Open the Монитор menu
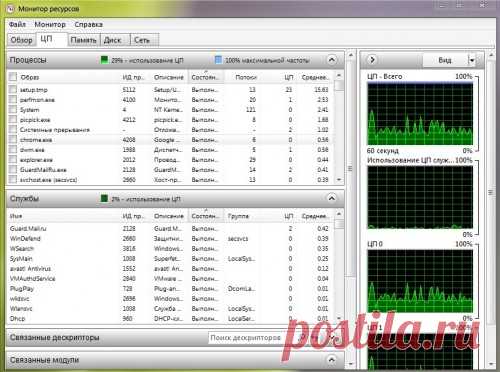Viewport: 500px width, 372px height. [50, 24]
